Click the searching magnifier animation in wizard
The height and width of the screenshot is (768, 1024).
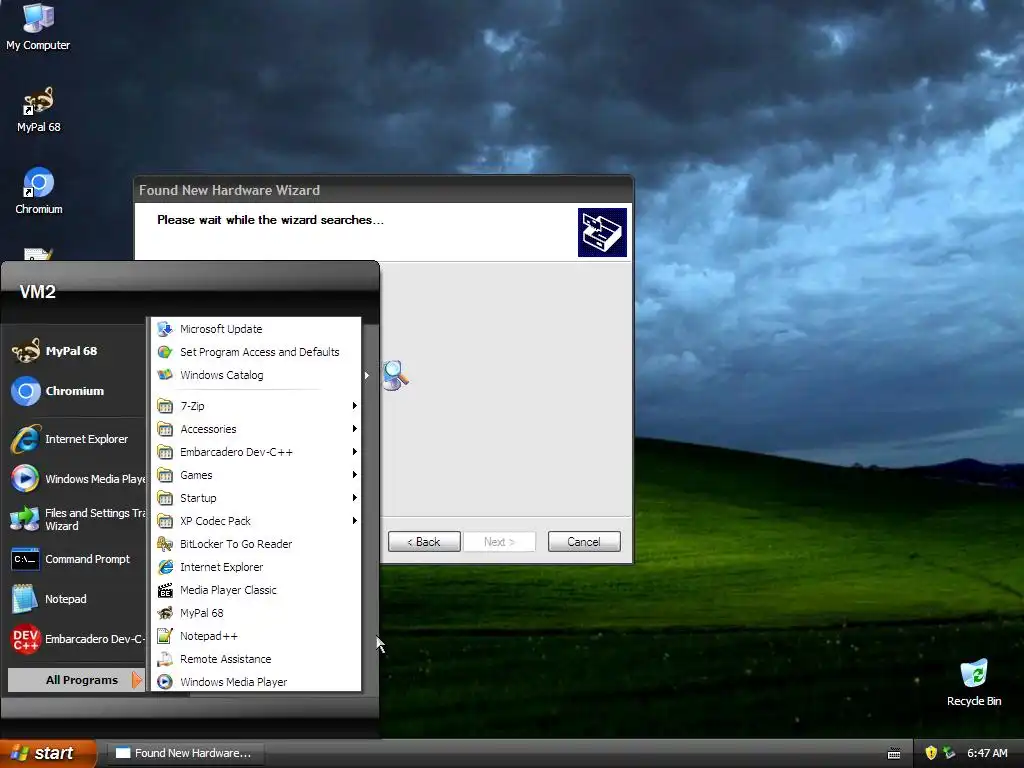click(x=396, y=376)
